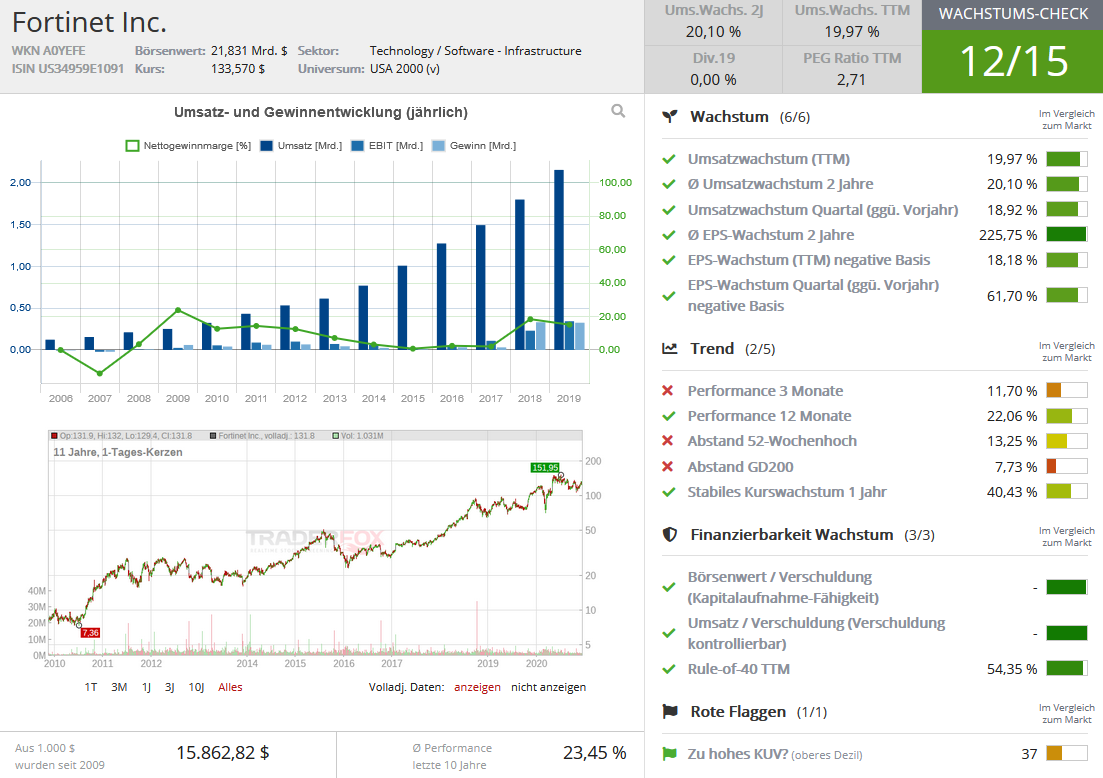Toggle the Nettogewinnmarge [%] legend series
The width and height of the screenshot is (1103, 778).
[188, 146]
